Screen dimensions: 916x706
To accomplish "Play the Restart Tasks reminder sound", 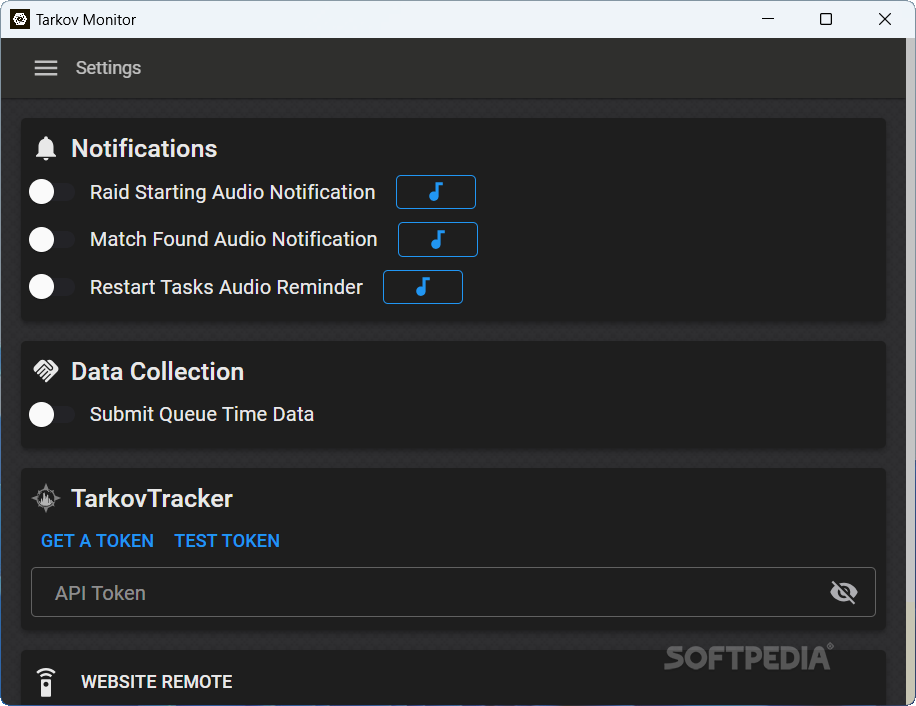I will [422, 287].
